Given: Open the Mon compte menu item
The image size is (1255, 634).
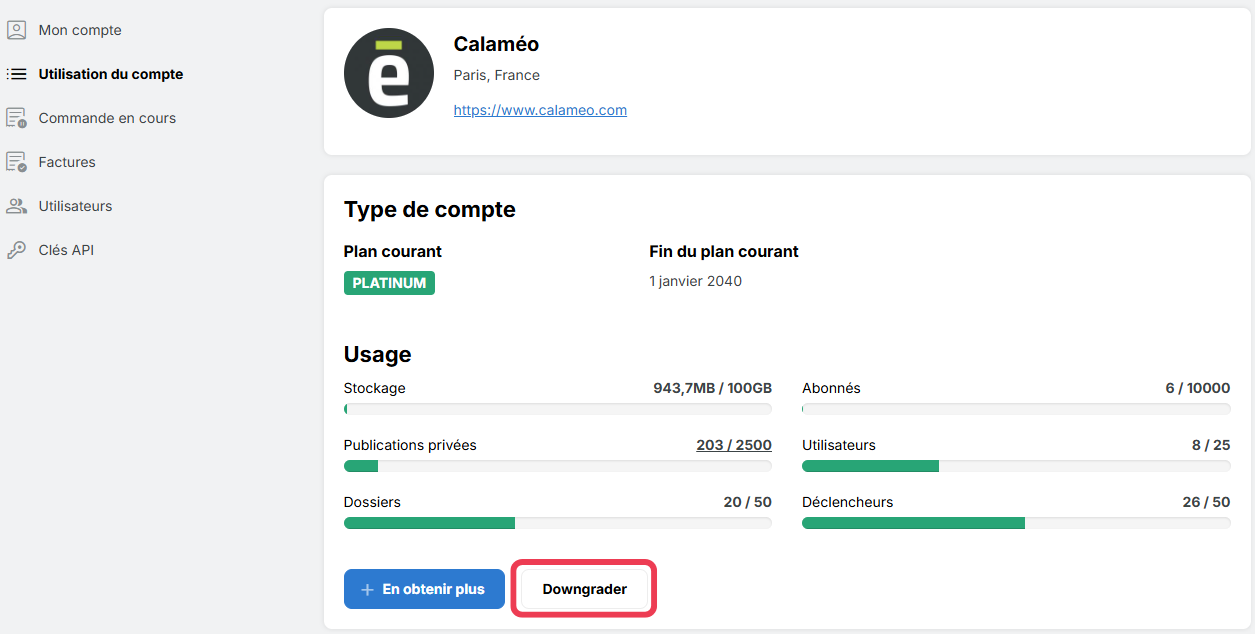Looking at the screenshot, I should pos(80,30).
